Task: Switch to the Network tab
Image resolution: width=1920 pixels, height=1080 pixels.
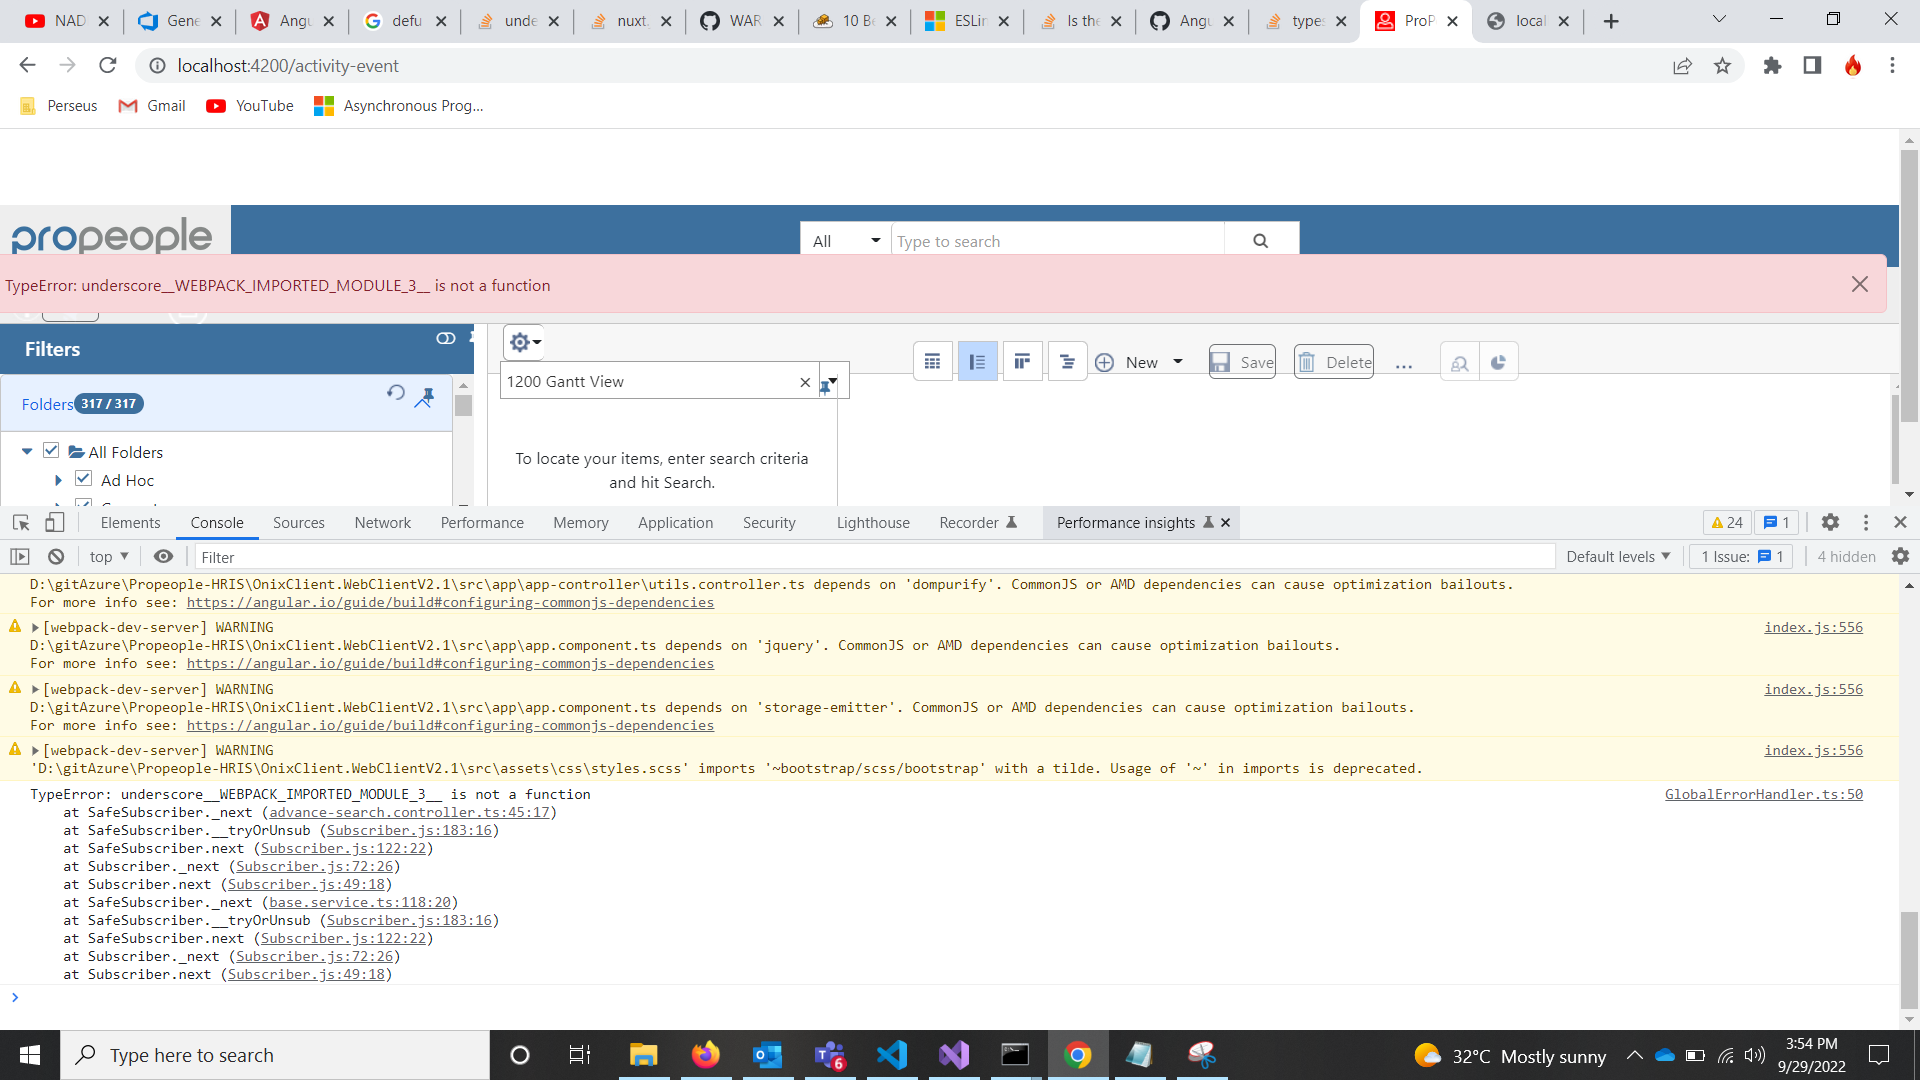Action: point(381,522)
